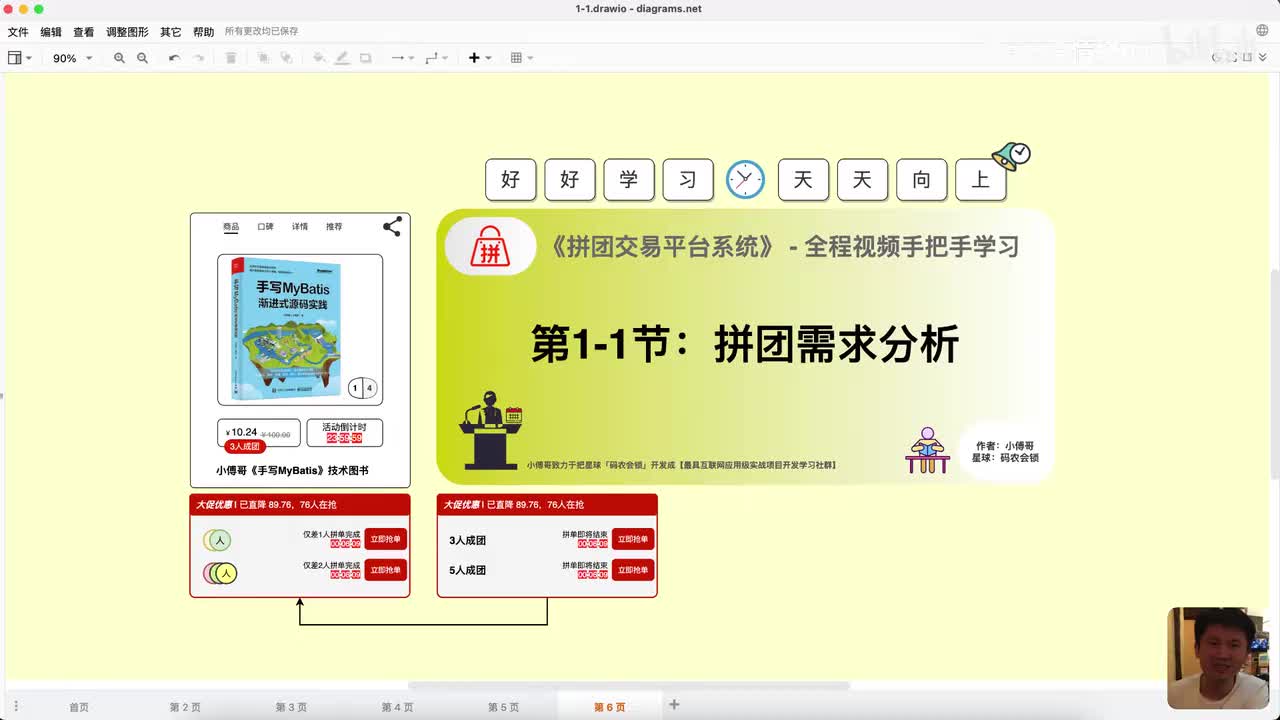Select the 第 6 页 tab

click(x=609, y=707)
